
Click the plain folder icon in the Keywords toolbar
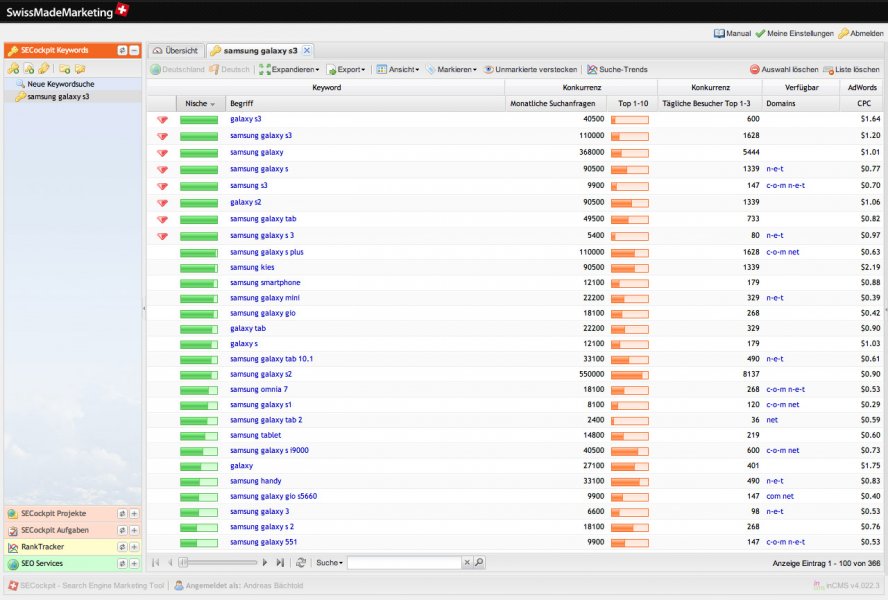pyautogui.click(x=80, y=69)
